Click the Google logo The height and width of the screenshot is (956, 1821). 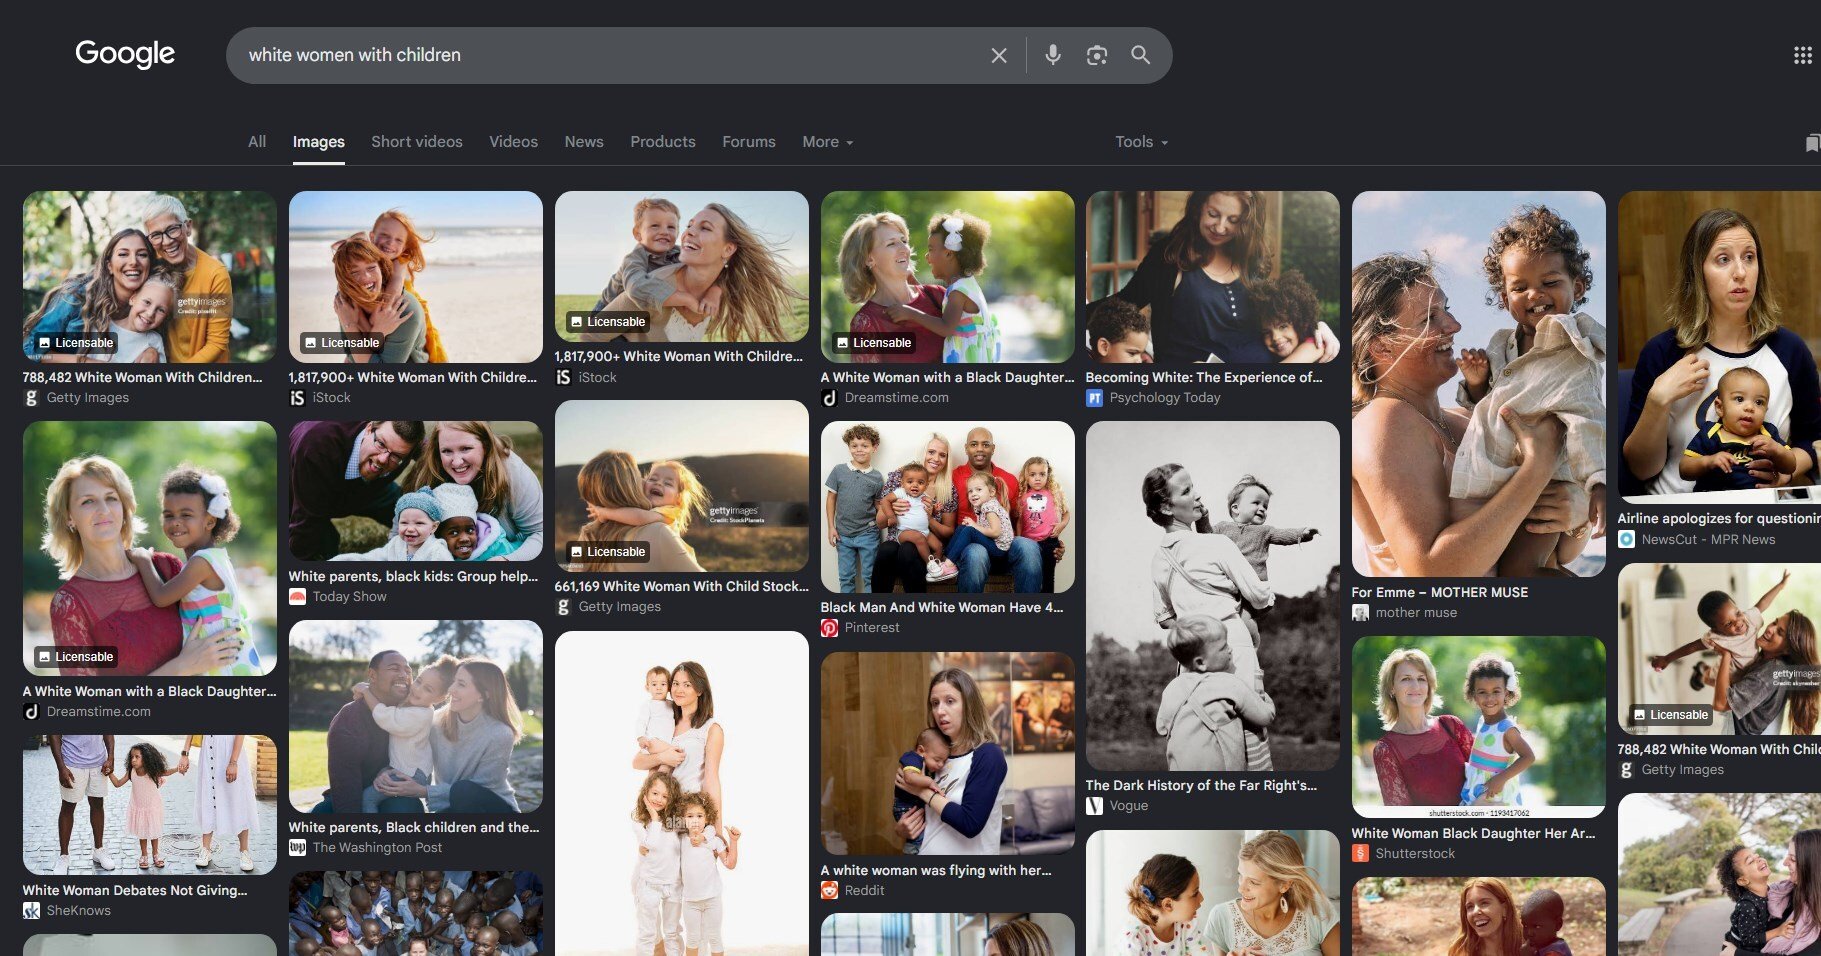tap(125, 54)
